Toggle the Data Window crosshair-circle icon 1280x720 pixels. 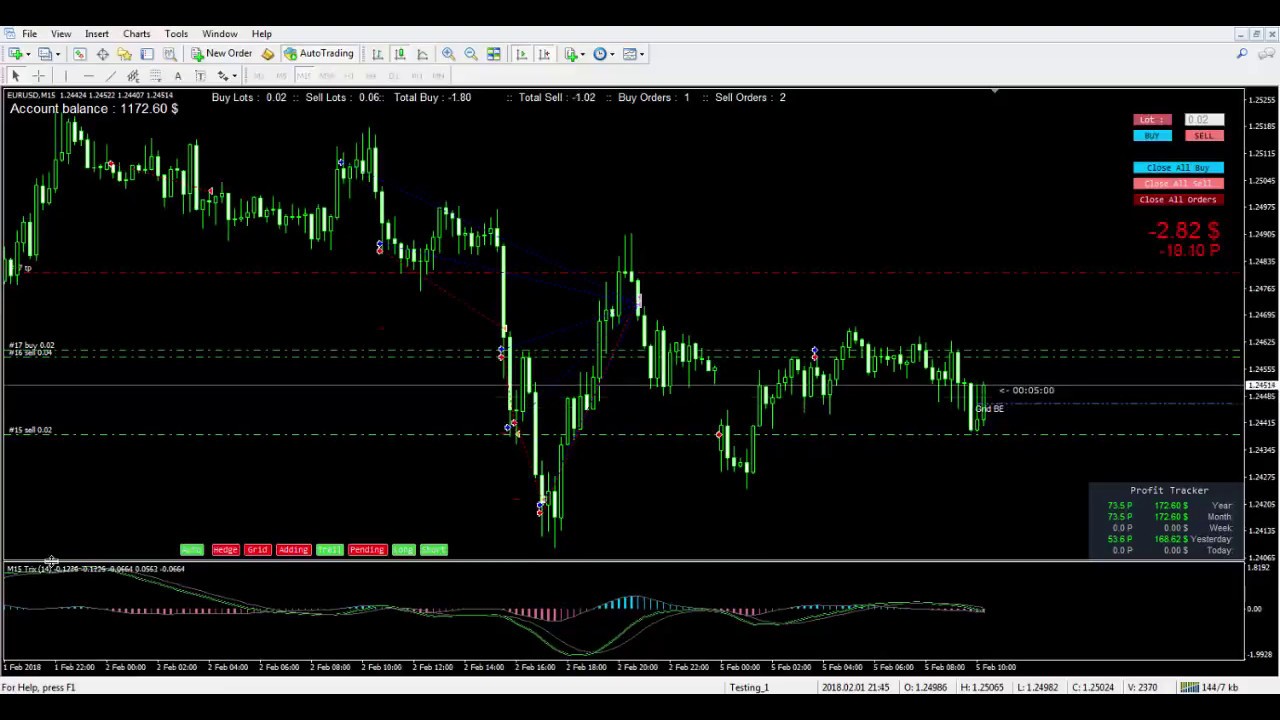[x=102, y=54]
